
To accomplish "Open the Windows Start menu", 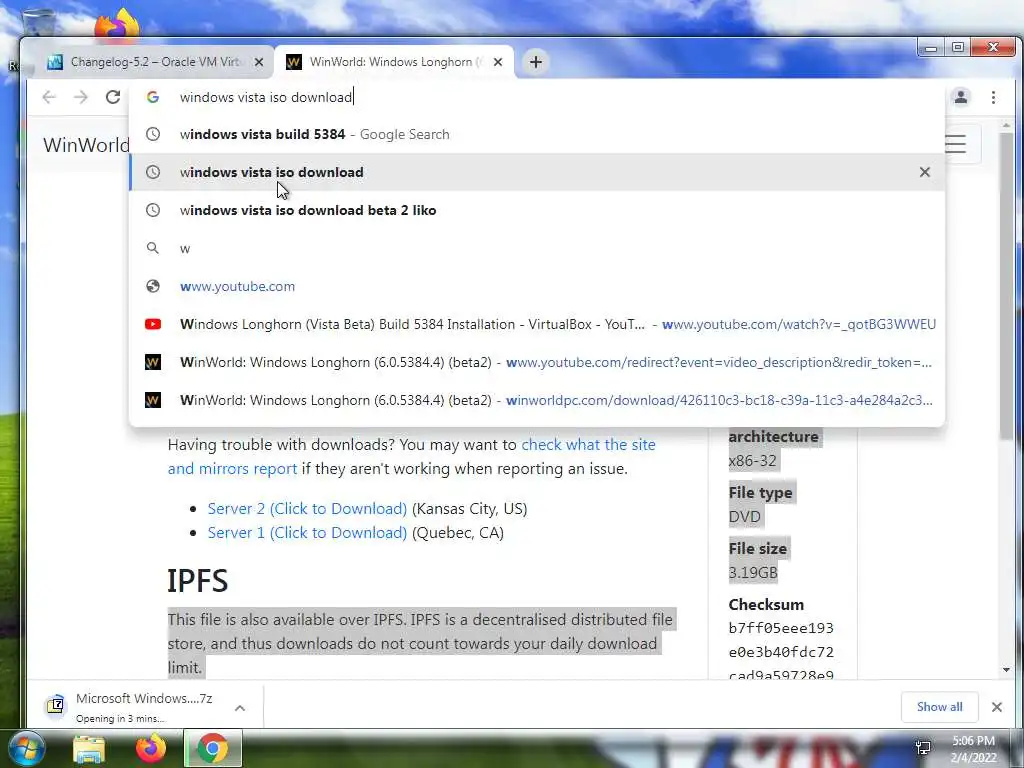I will point(25,748).
